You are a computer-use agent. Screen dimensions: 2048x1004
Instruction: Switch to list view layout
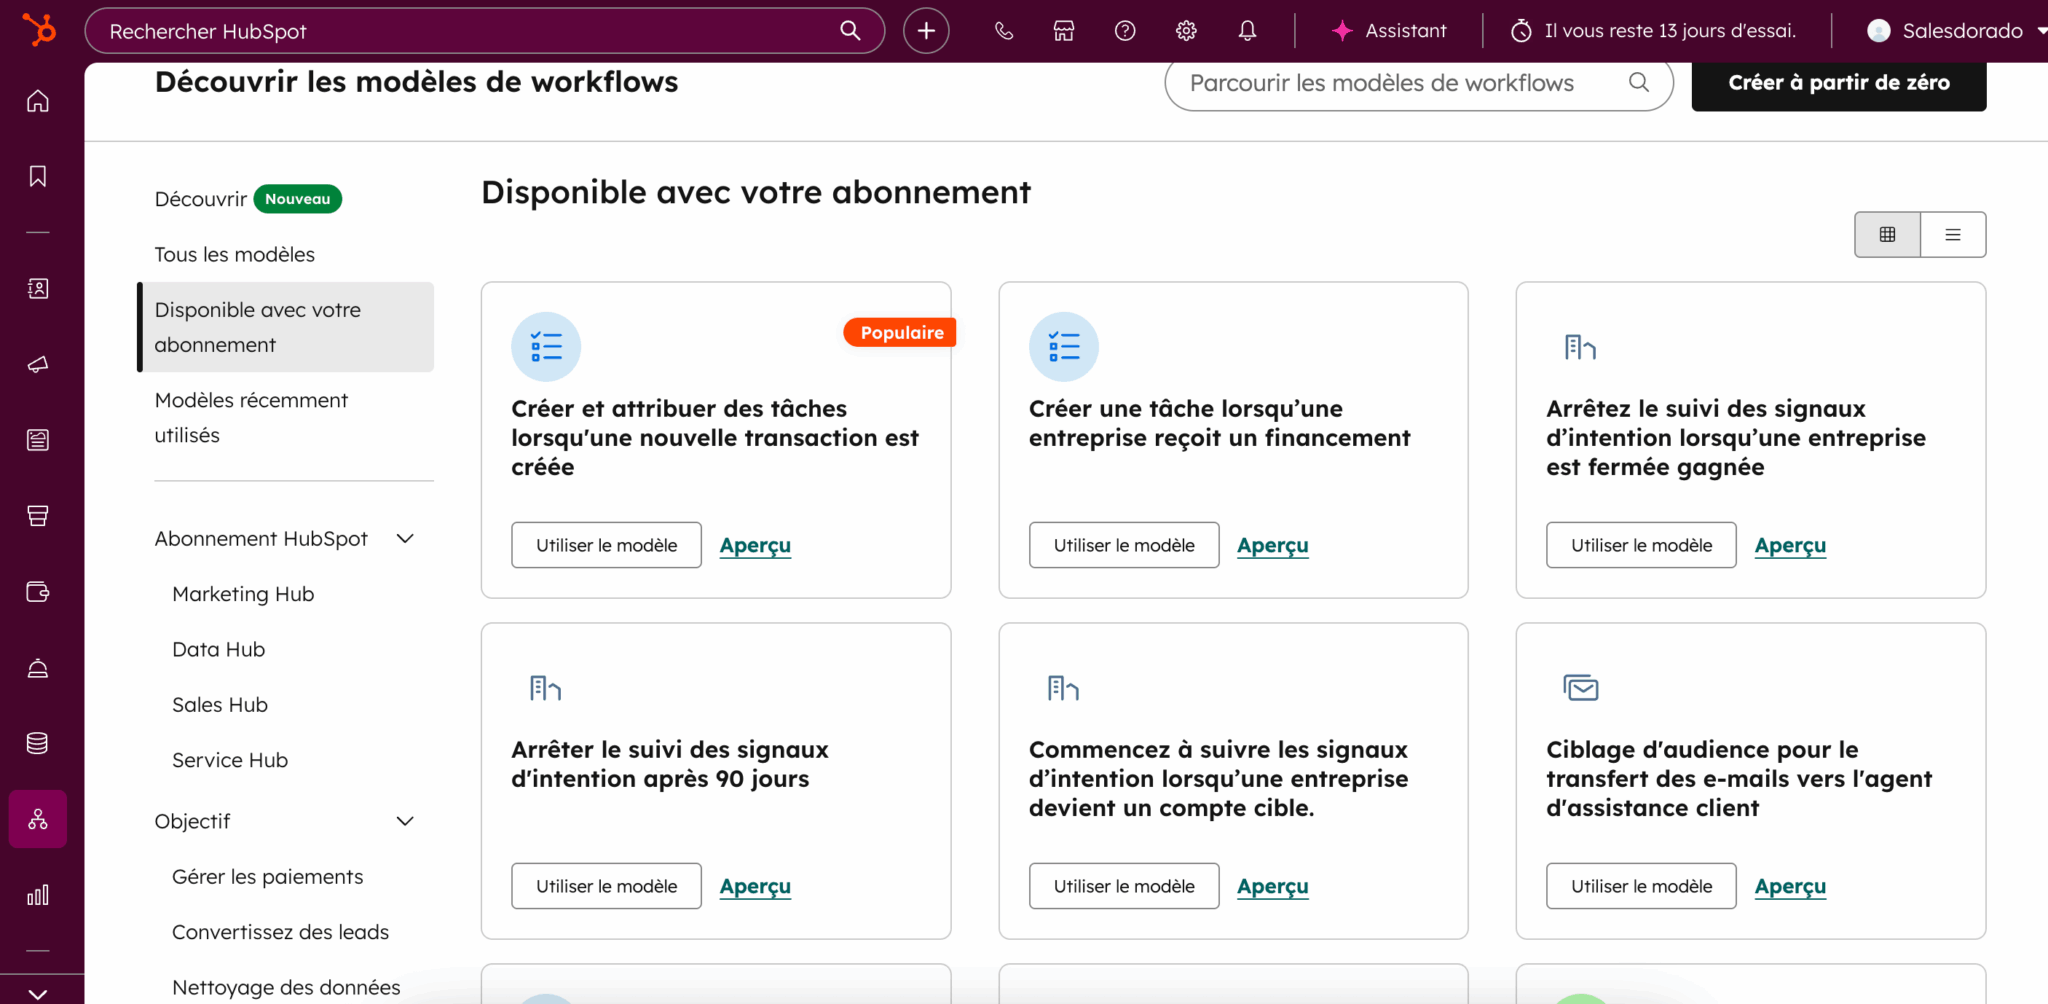pos(1952,235)
